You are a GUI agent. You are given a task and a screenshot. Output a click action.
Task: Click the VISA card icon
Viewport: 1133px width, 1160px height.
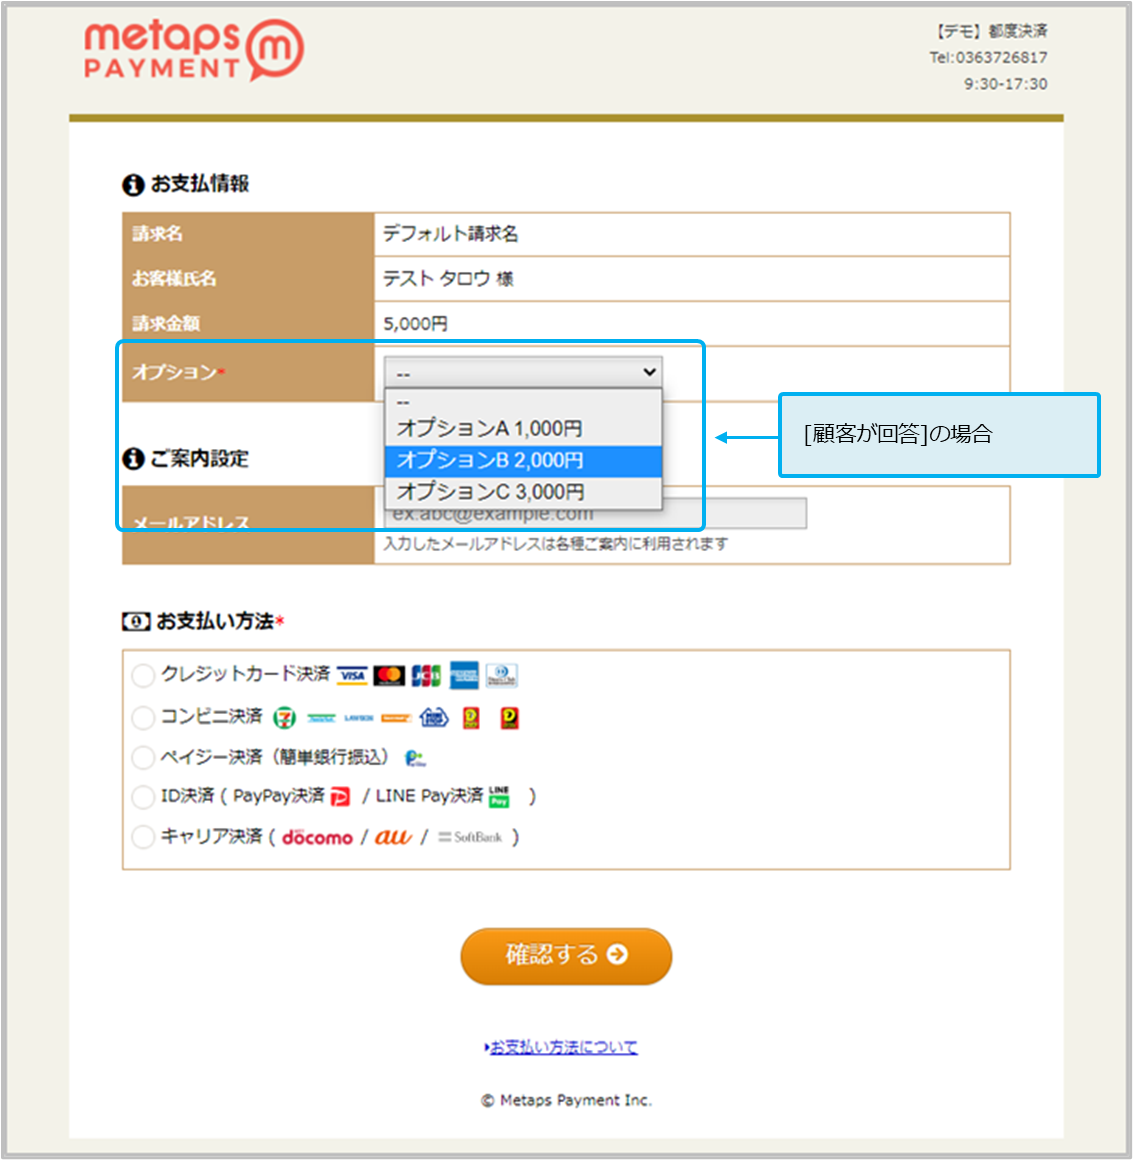(352, 676)
